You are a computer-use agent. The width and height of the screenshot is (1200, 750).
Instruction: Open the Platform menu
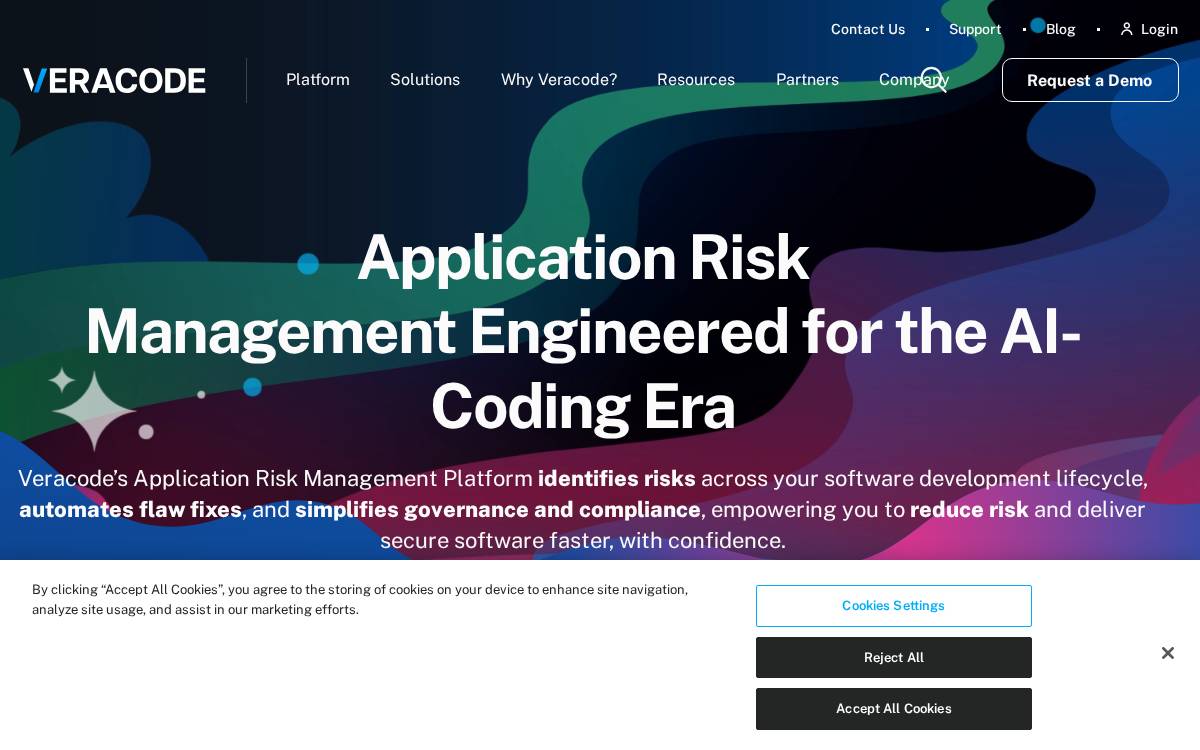(318, 79)
